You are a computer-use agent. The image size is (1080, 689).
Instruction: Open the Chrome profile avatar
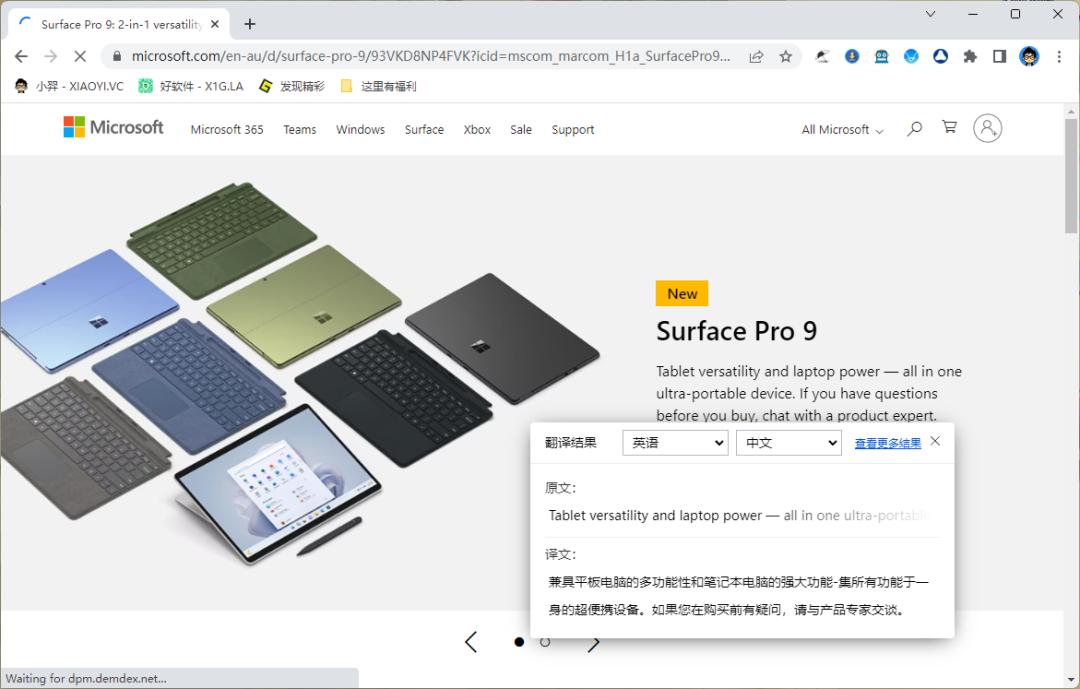[x=1029, y=57]
